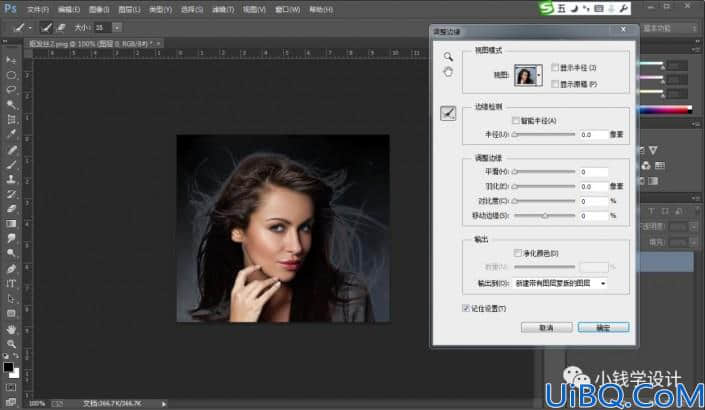Click the brush size value field
705x410 pixels.
point(102,27)
